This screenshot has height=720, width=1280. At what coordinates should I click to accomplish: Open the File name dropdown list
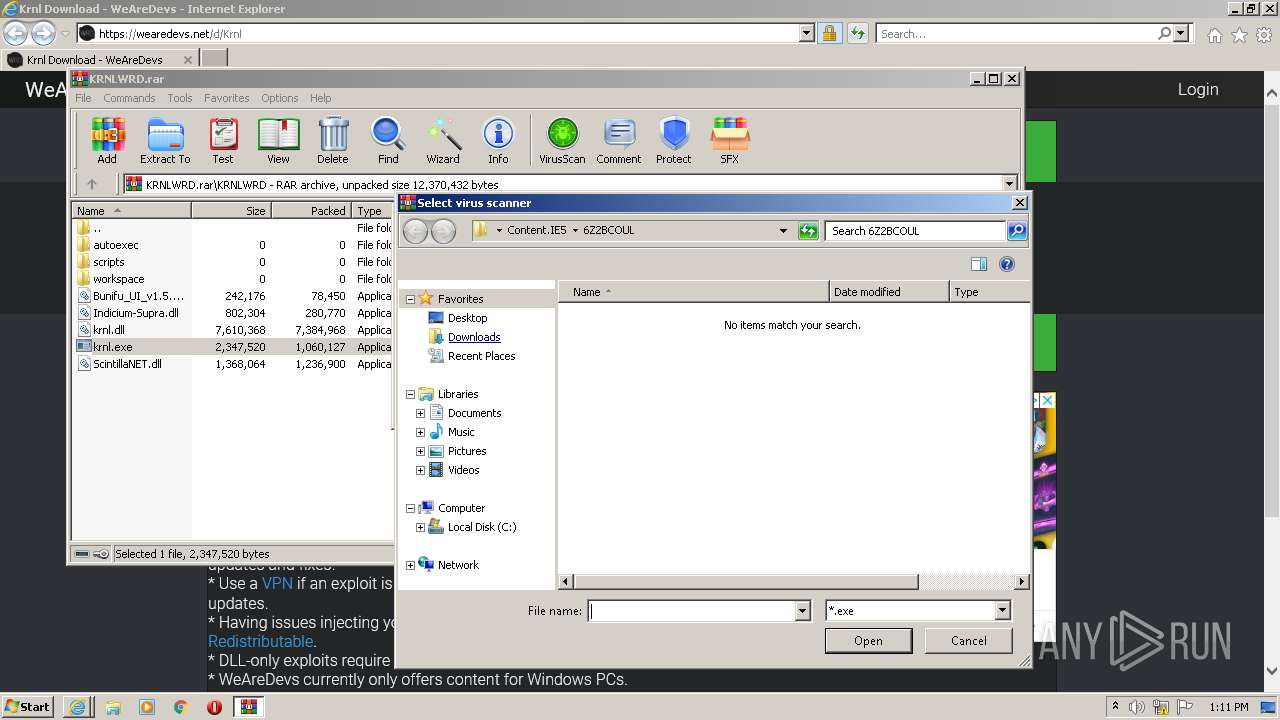click(x=802, y=611)
